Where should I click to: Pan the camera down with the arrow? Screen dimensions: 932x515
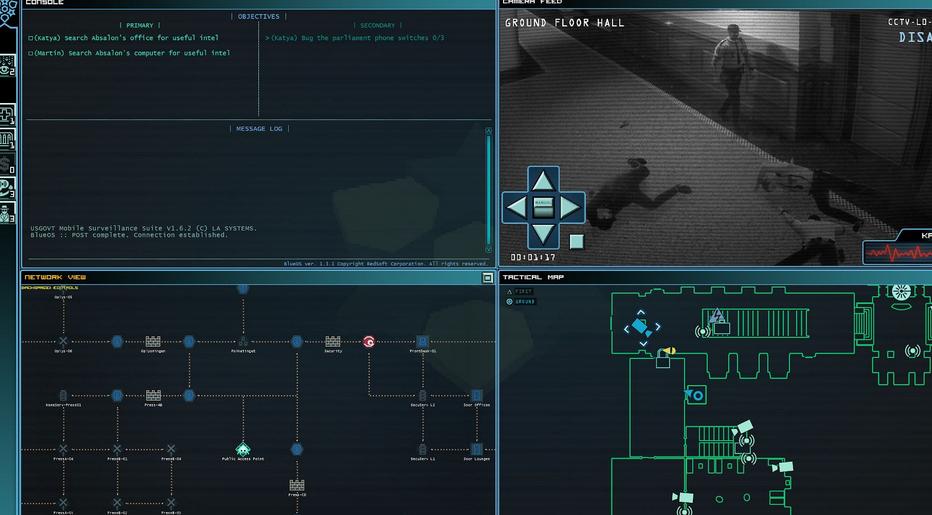[x=543, y=234]
